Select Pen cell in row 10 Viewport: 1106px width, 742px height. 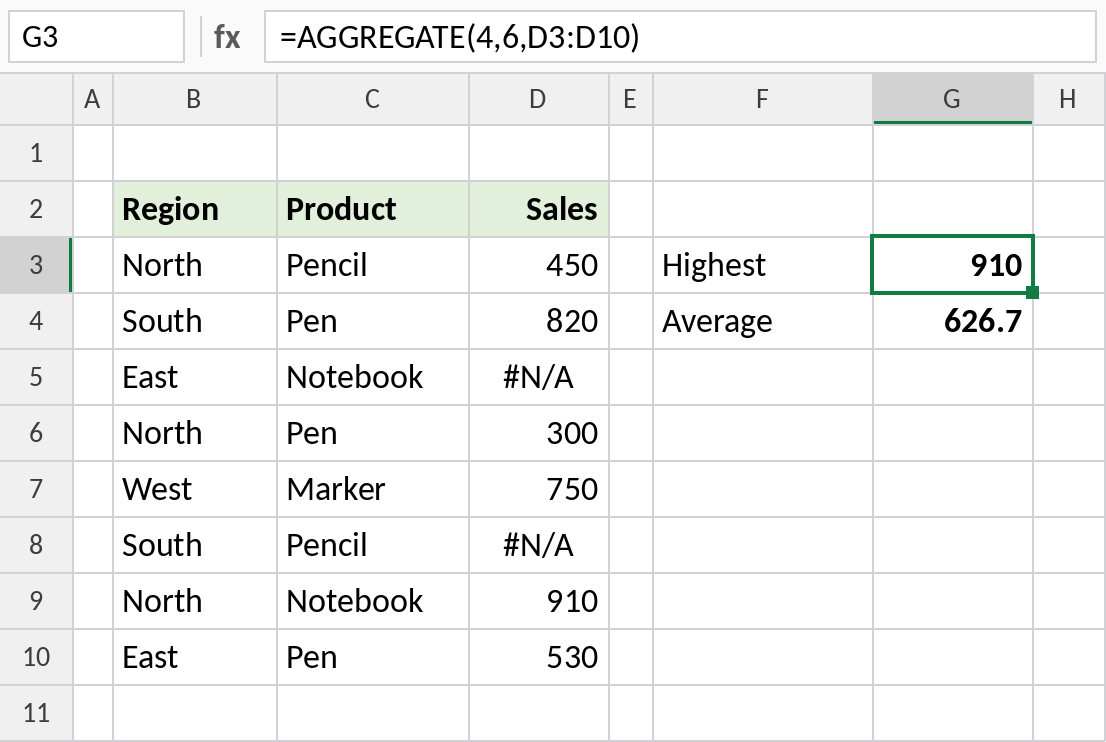[372, 657]
